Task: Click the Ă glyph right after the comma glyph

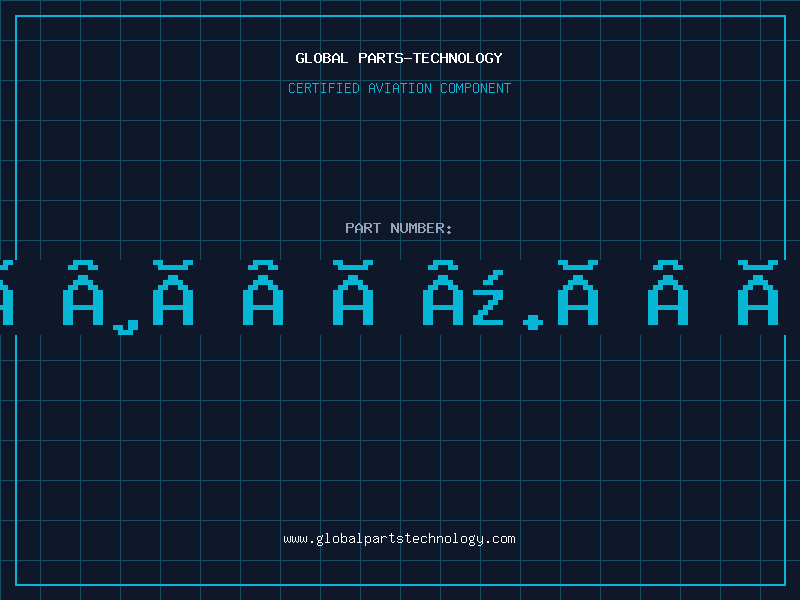Action: pos(173,293)
